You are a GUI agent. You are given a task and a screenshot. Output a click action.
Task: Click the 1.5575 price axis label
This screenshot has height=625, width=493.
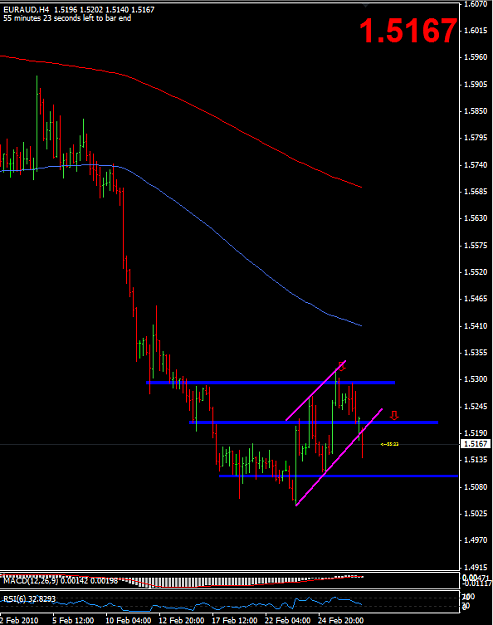tap(475, 246)
